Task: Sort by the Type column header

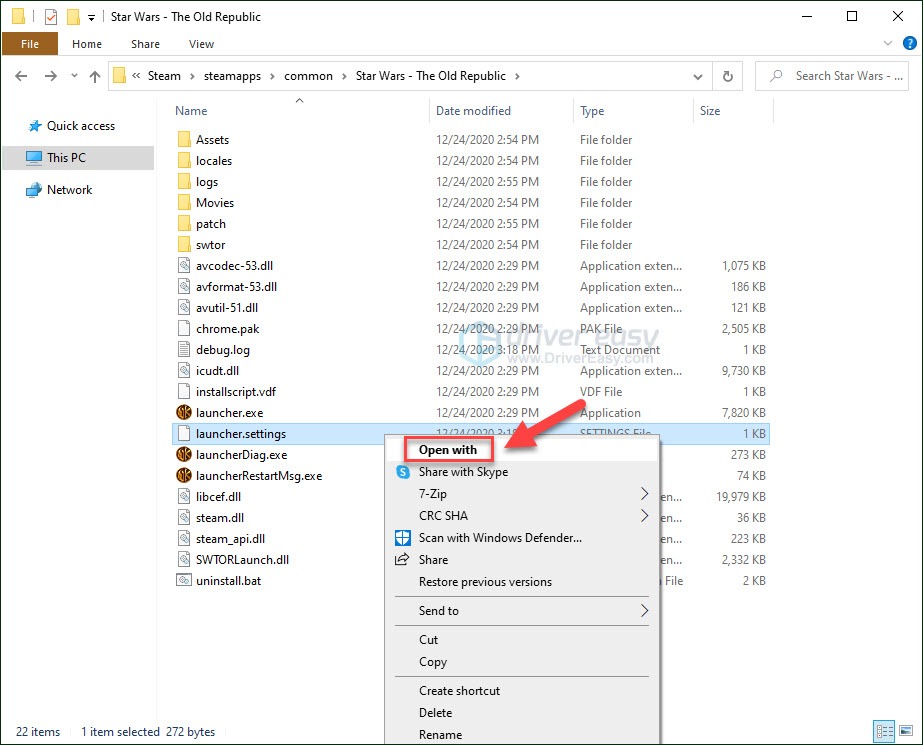Action: pyautogui.click(x=592, y=111)
